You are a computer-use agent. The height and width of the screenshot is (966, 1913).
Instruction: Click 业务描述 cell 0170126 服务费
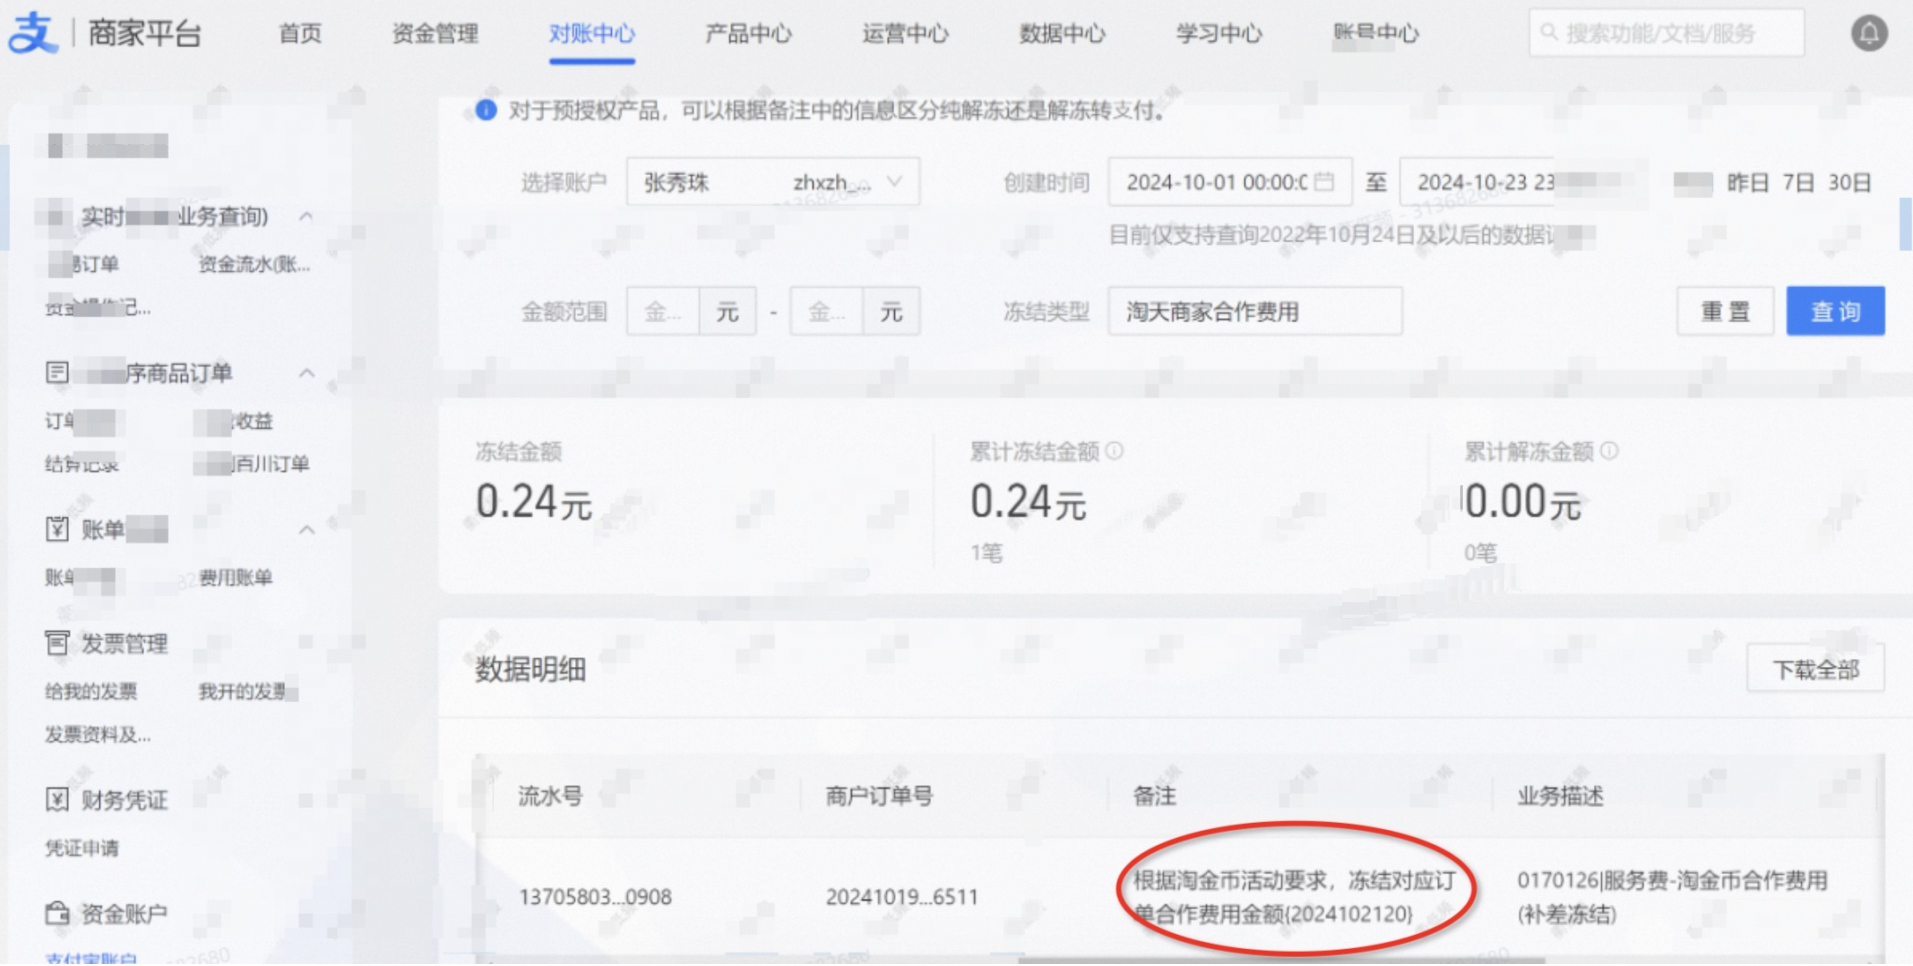(x=1672, y=897)
